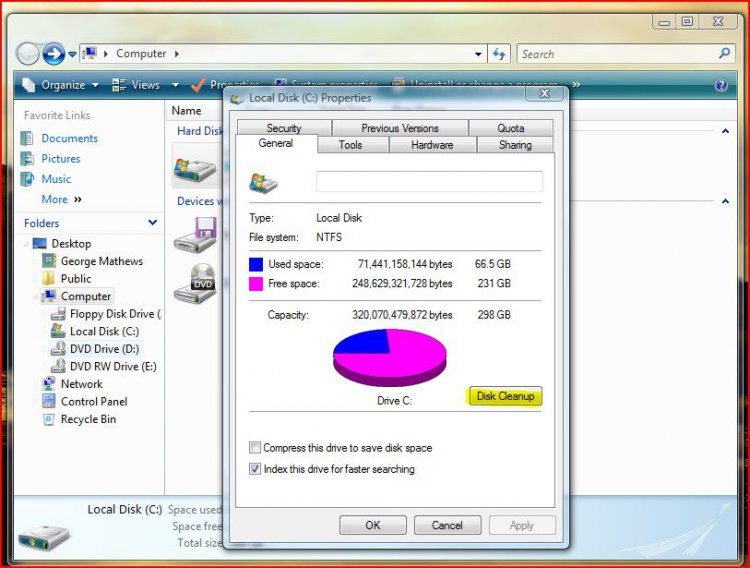Click the blue Used space color swatch

click(256, 264)
